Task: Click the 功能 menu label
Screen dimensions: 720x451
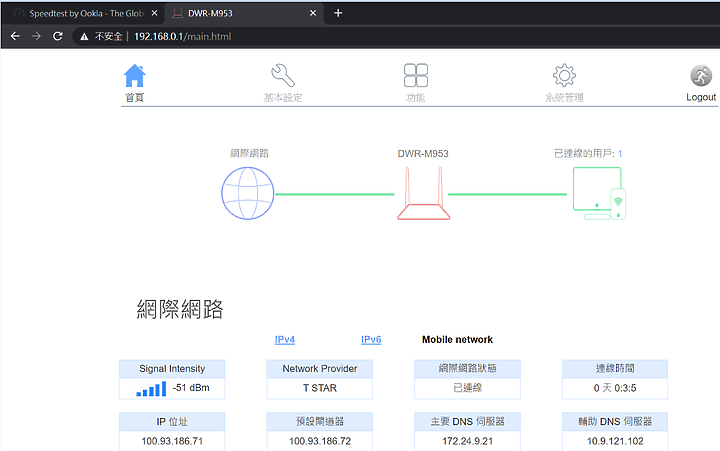Action: [x=416, y=97]
